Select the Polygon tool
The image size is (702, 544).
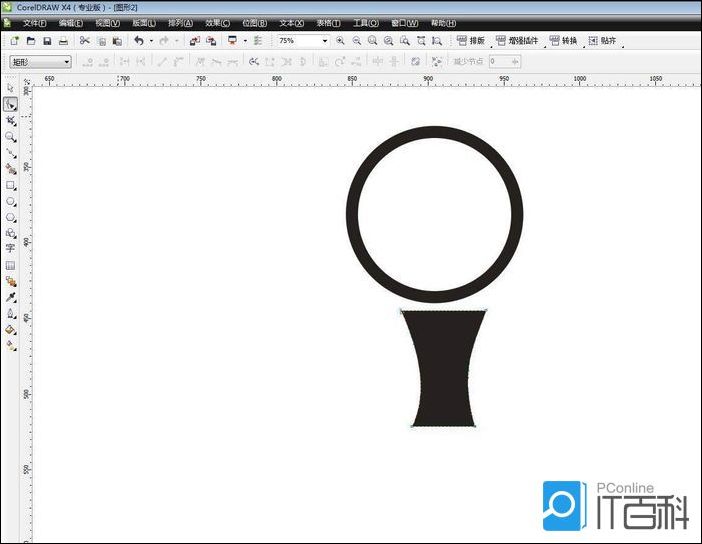[10, 218]
